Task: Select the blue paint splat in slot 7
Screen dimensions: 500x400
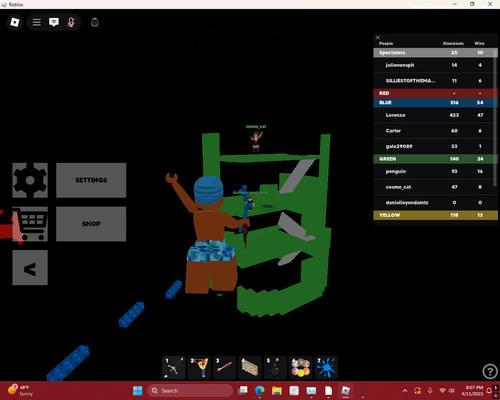Action: [x=326, y=367]
